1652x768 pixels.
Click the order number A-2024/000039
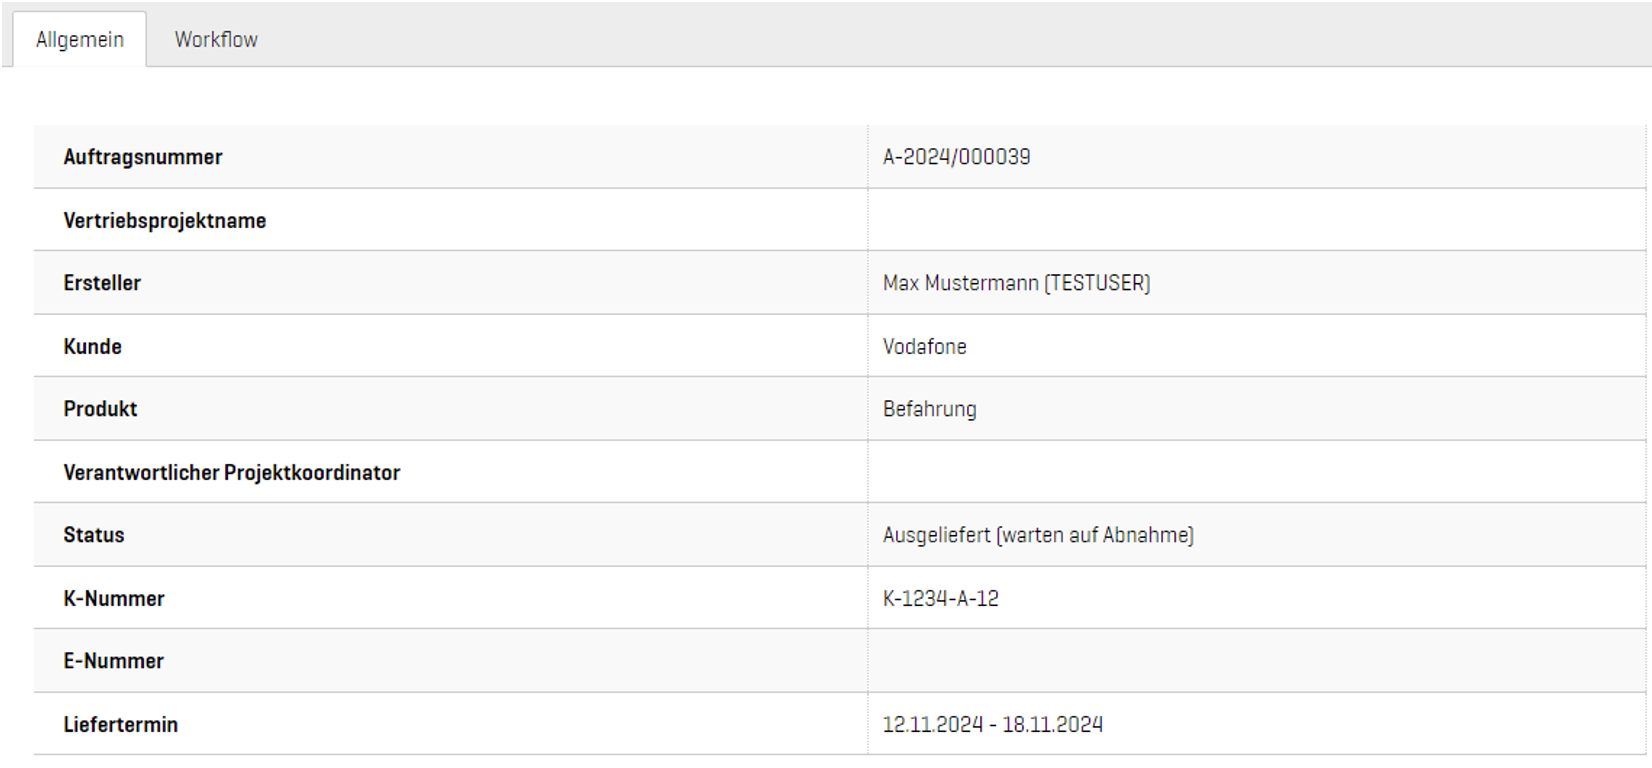click(x=956, y=157)
